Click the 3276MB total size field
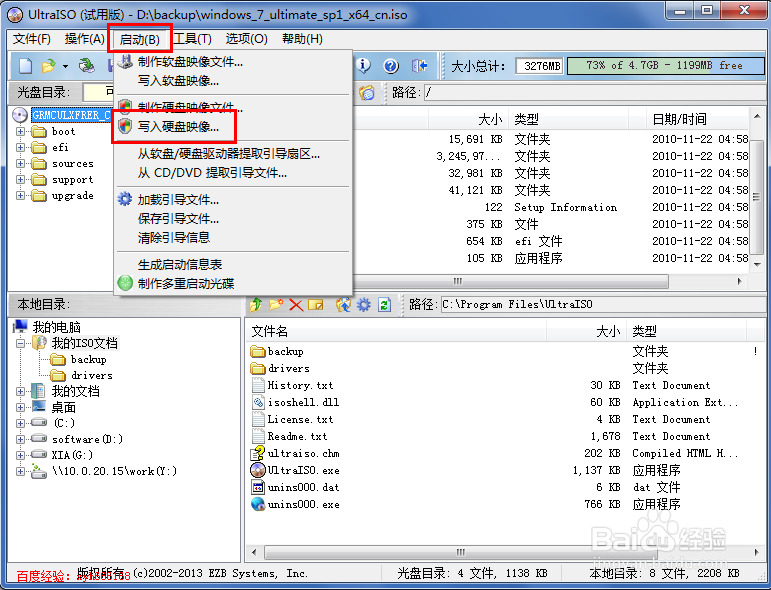The height and width of the screenshot is (590, 771). pos(539,66)
